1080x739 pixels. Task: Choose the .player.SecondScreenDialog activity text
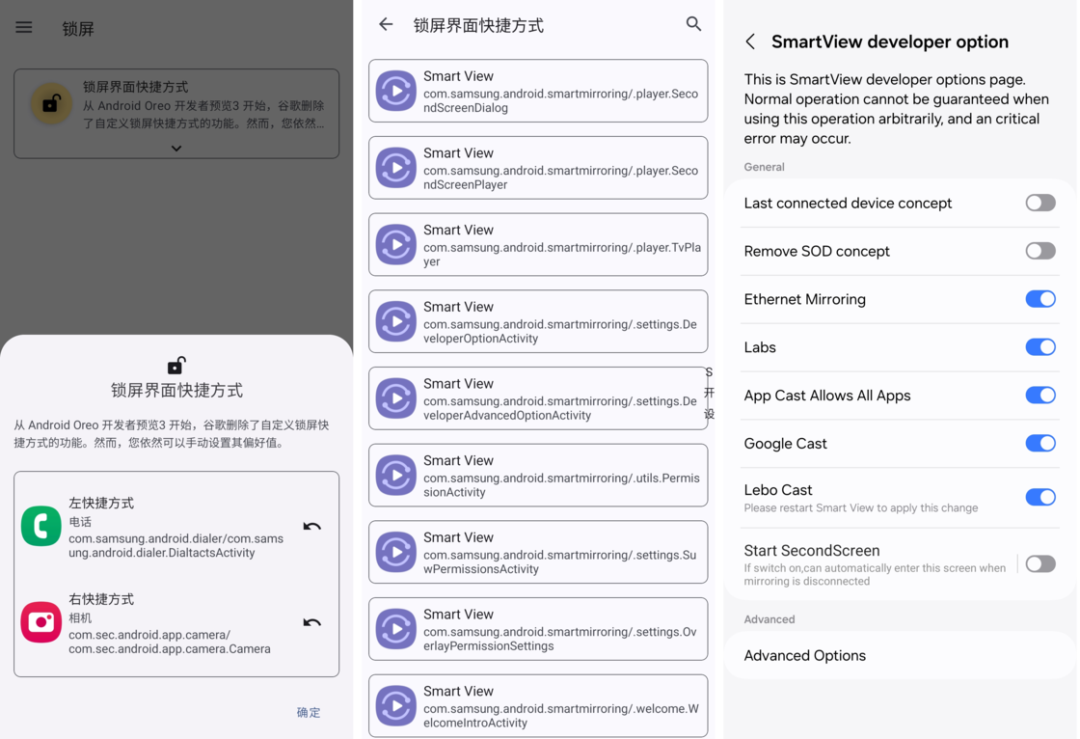tap(561, 101)
